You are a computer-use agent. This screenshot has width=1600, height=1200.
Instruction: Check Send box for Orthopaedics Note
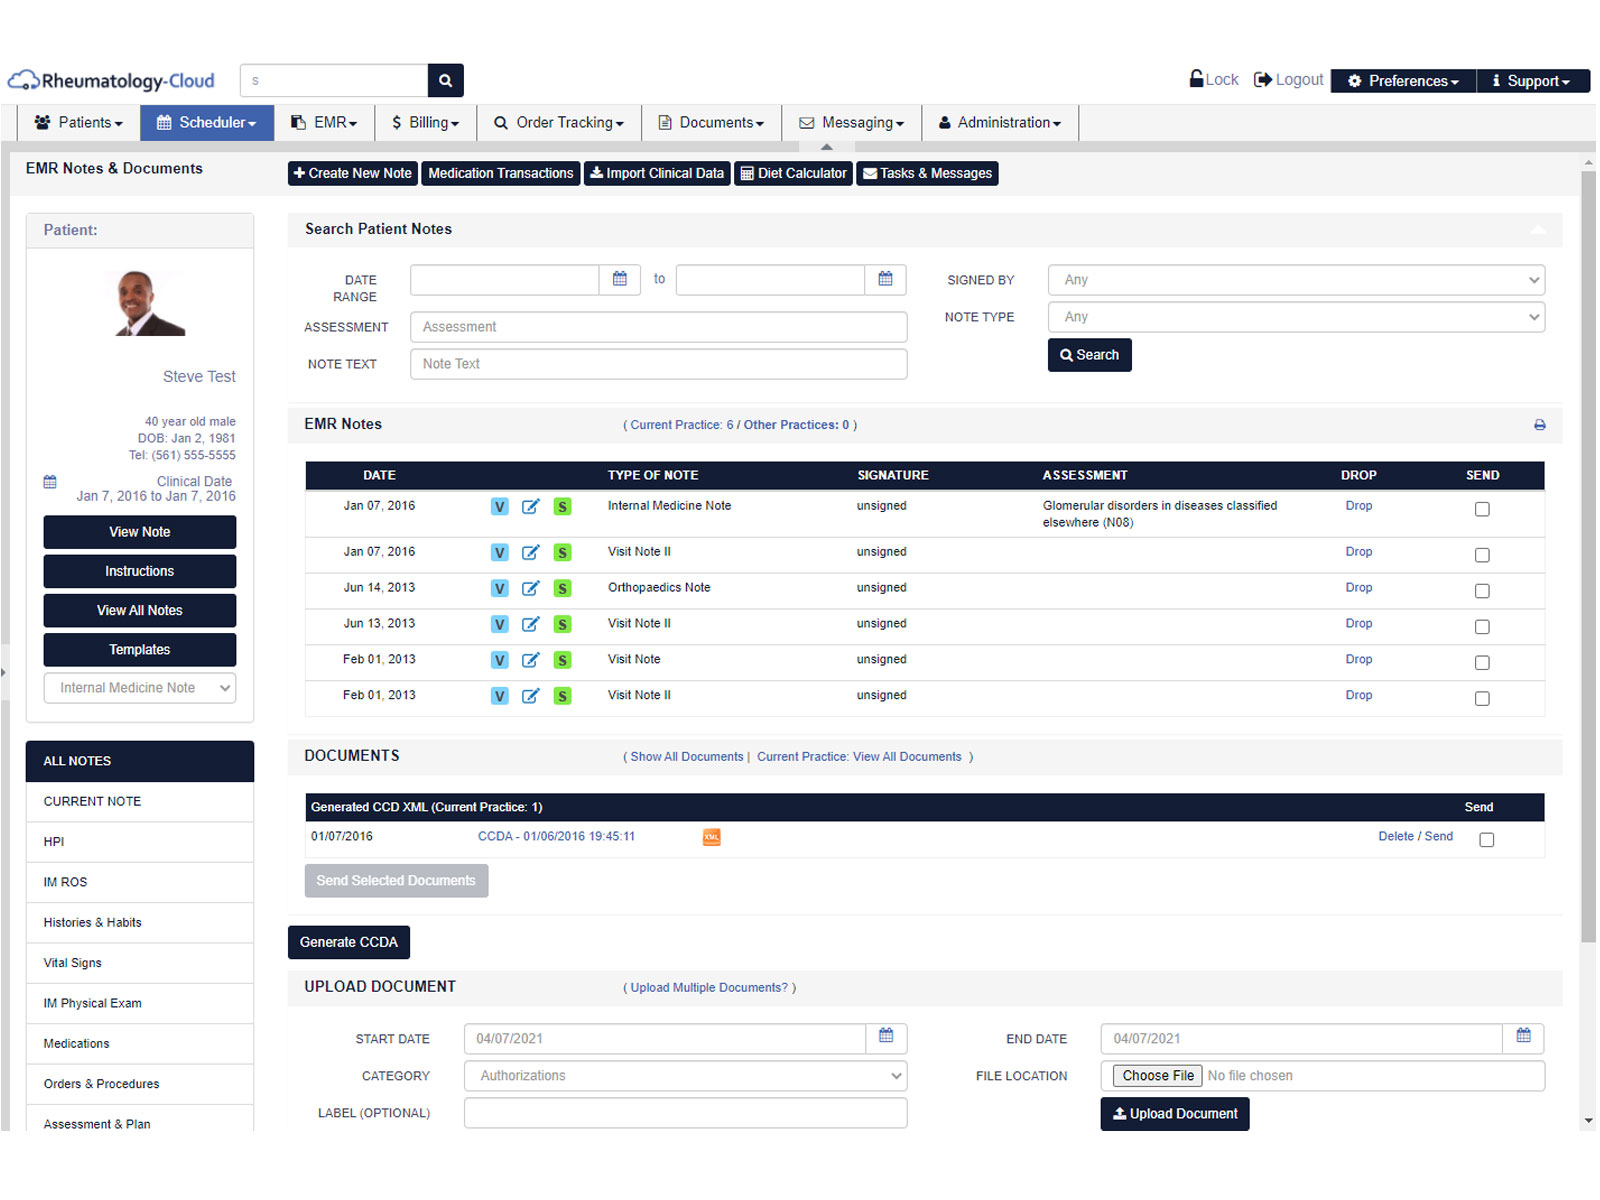(x=1482, y=591)
